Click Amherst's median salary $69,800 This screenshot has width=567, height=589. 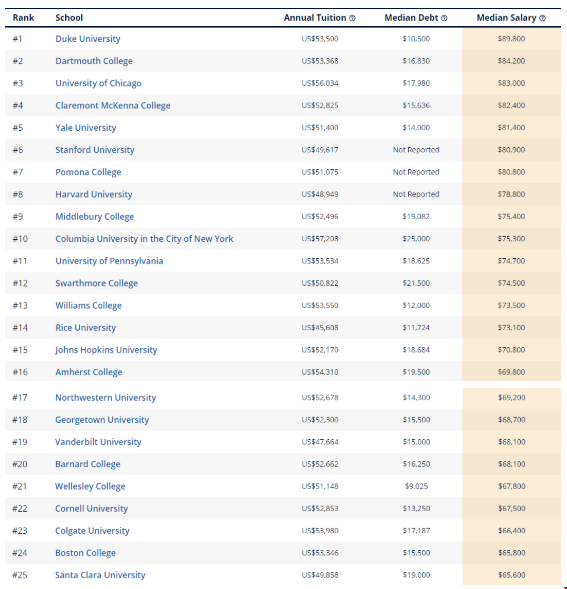[x=511, y=372]
